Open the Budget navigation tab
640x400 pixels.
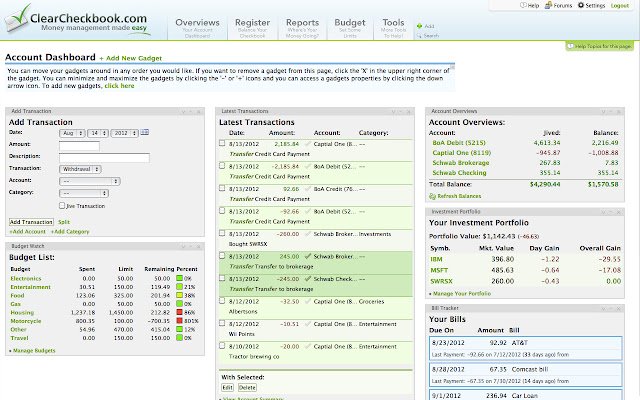point(350,28)
